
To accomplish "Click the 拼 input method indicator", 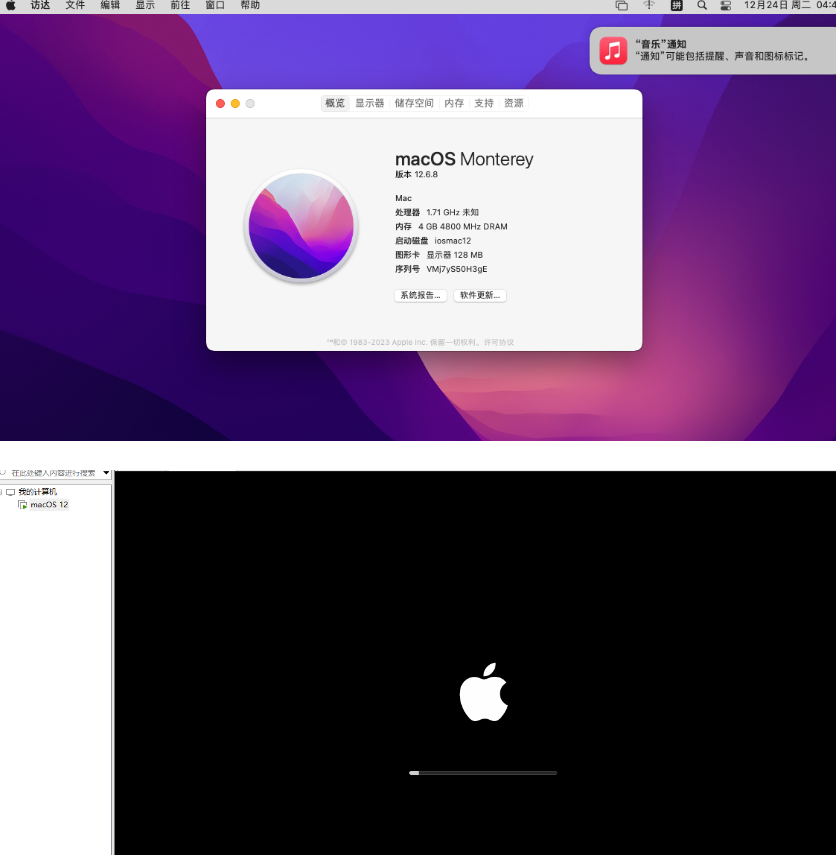I will (675, 5).
